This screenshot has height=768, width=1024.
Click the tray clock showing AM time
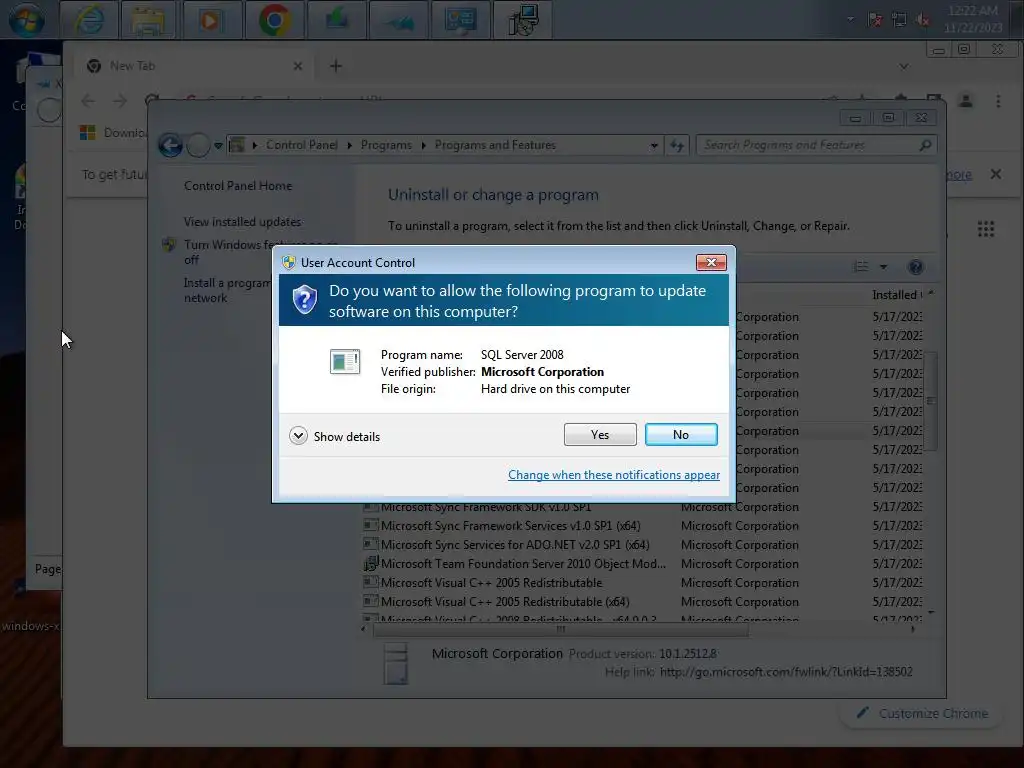(972, 19)
